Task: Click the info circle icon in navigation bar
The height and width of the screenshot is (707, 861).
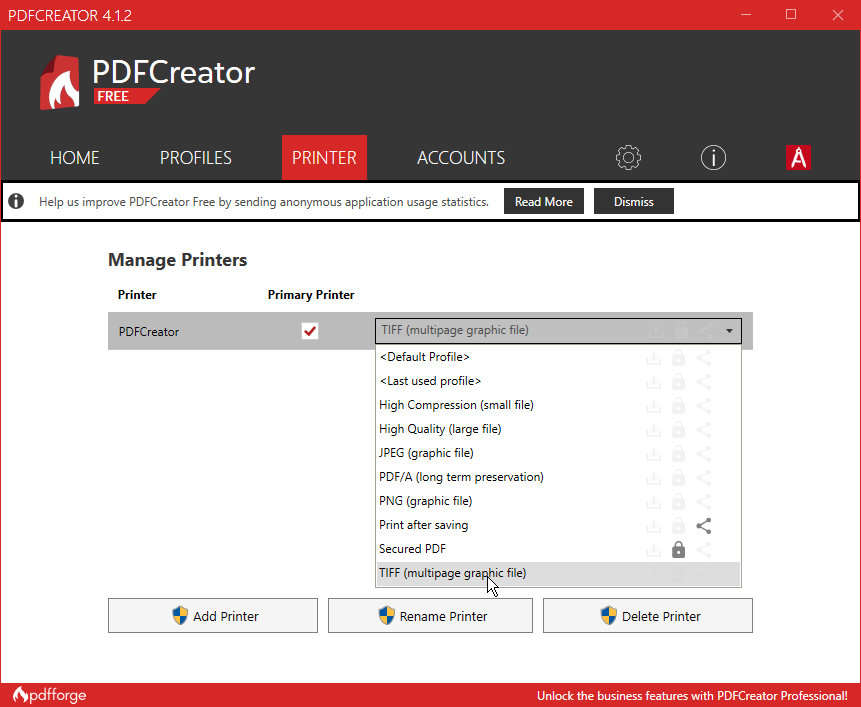Action: coord(713,157)
